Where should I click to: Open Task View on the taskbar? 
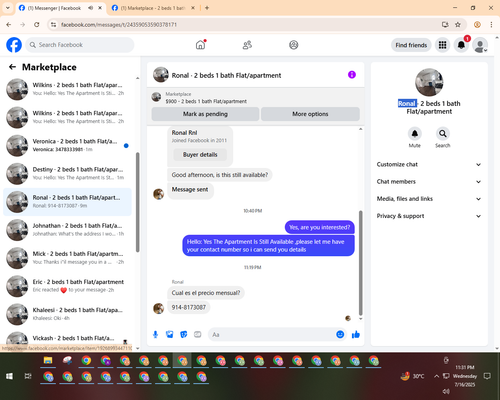pos(28,376)
